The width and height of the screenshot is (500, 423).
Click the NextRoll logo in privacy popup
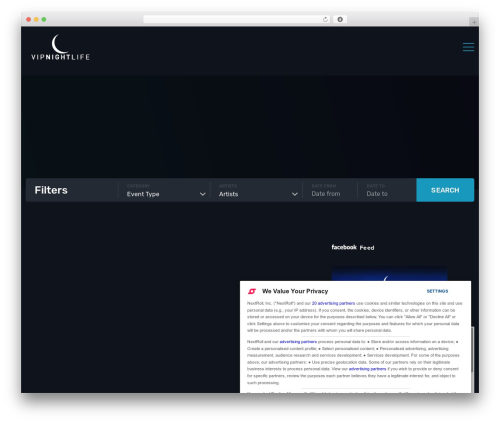pyautogui.click(x=252, y=291)
